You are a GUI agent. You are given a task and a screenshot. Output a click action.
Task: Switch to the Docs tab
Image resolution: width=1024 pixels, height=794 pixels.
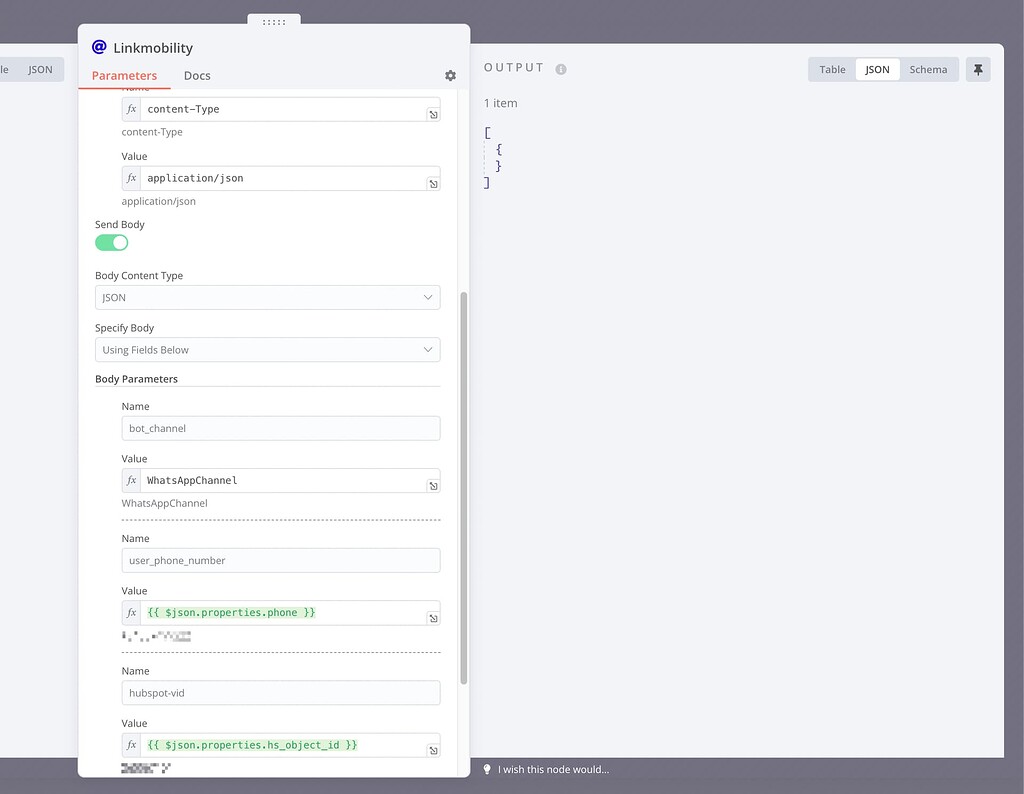[x=197, y=75]
